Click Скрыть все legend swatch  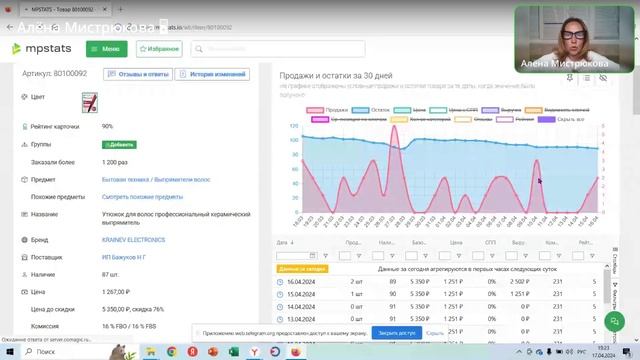click(x=547, y=119)
